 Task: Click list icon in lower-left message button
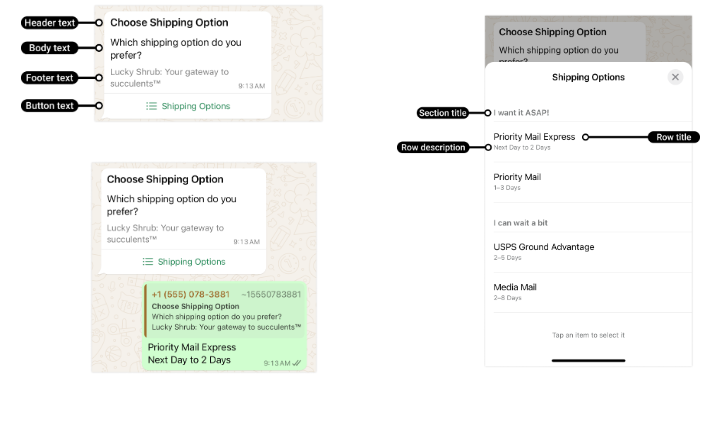[x=148, y=262]
